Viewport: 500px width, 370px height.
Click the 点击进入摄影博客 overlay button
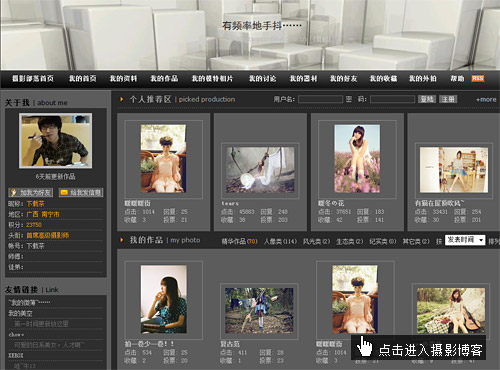coord(418,348)
